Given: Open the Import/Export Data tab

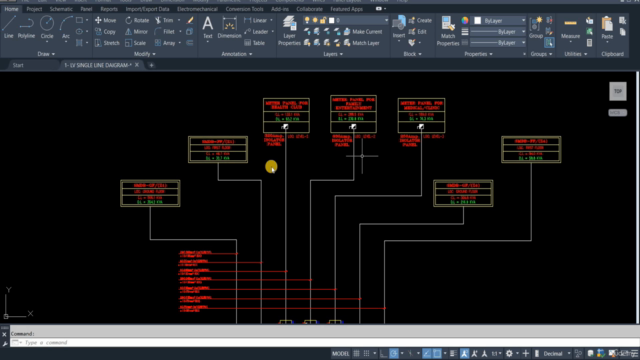Looking at the screenshot, I should coord(147,9).
